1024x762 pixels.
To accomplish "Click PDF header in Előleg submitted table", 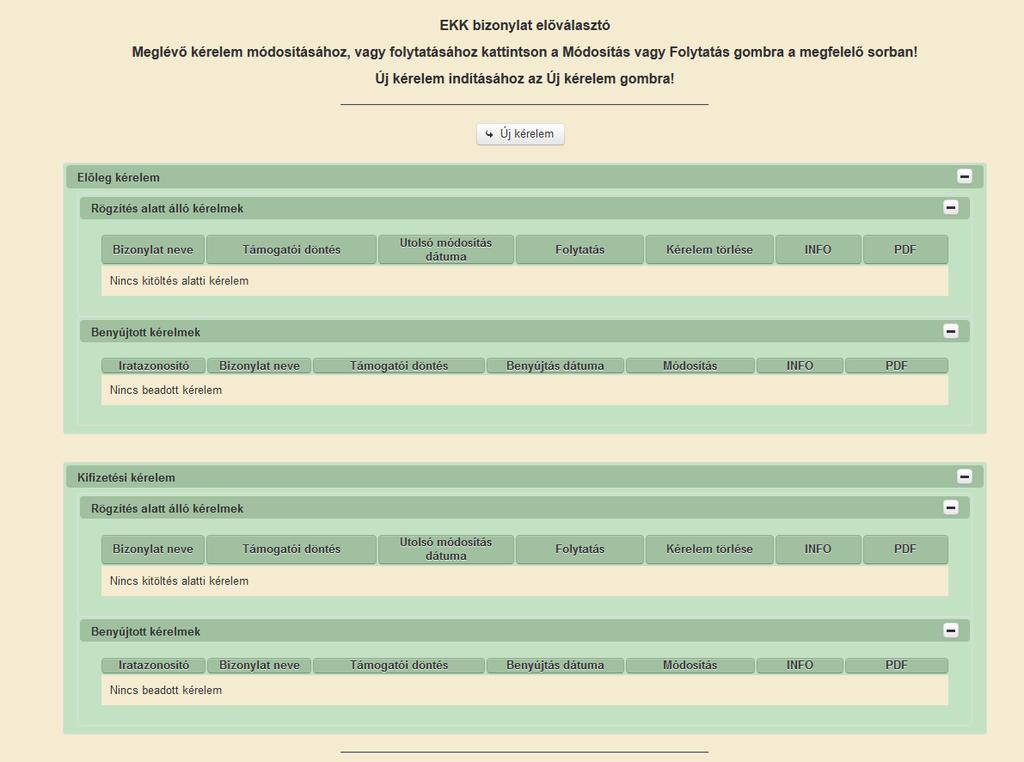I will [x=897, y=366].
